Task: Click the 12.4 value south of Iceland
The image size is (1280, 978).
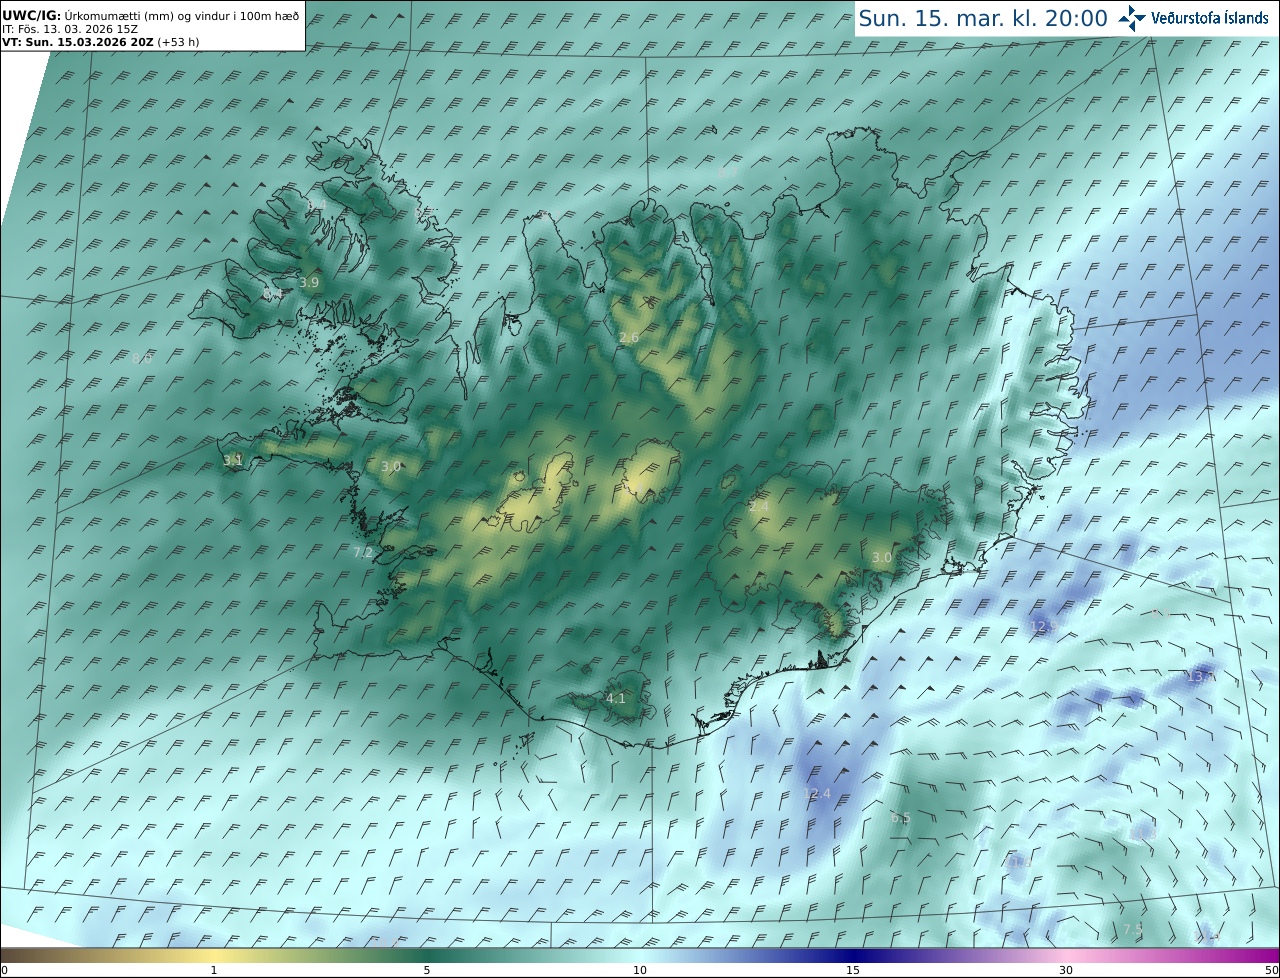Action: coord(817,794)
